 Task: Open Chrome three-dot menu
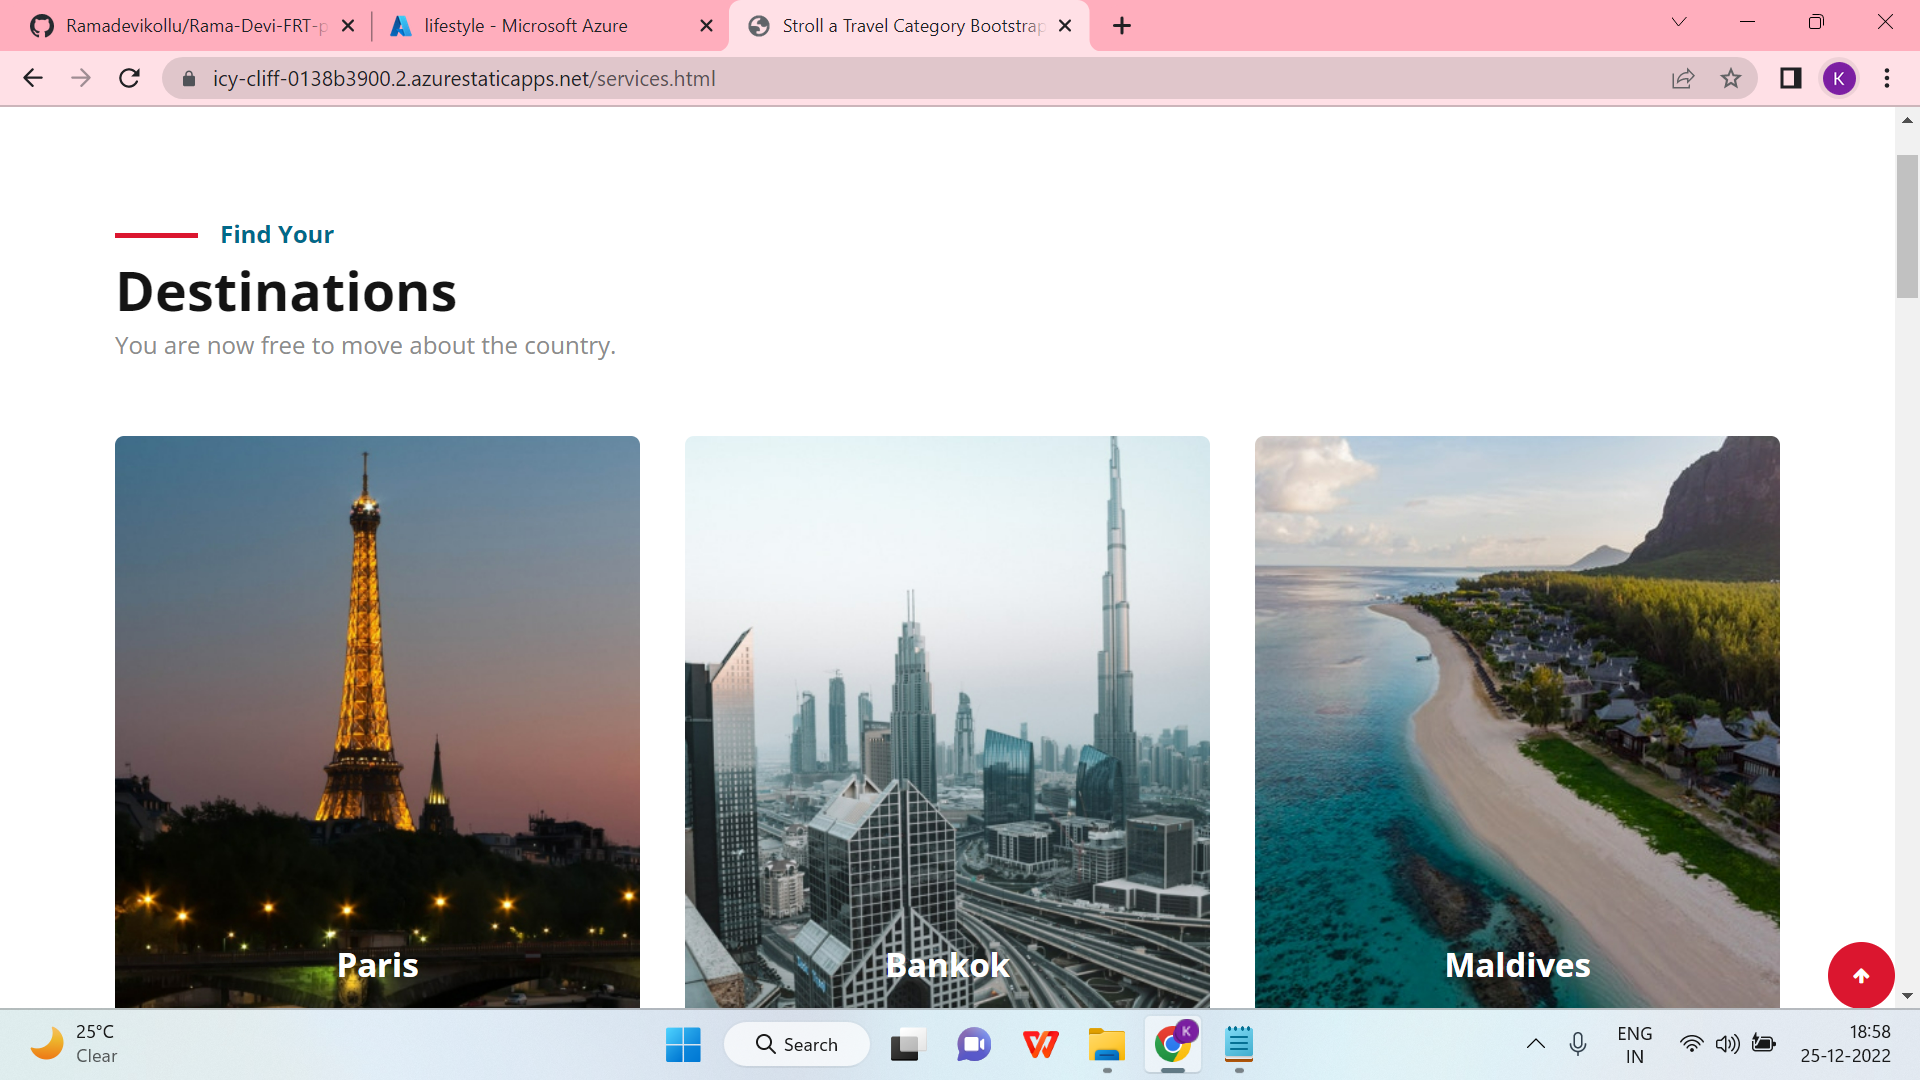[x=1887, y=78]
